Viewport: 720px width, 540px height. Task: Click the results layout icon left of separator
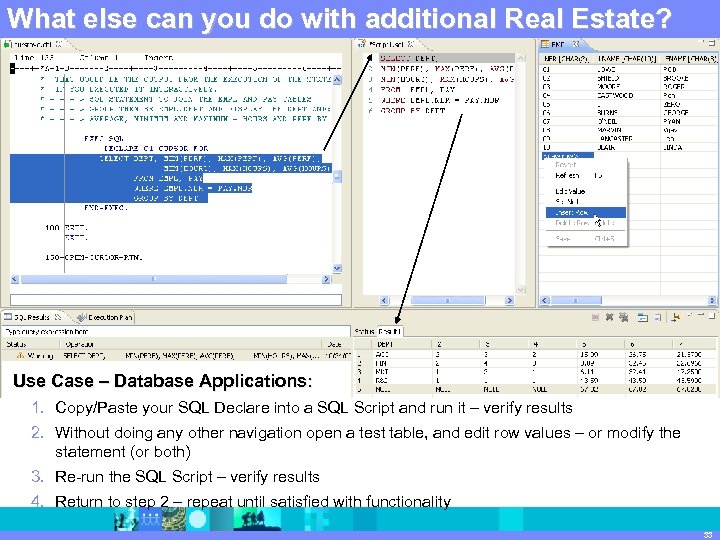[658, 317]
